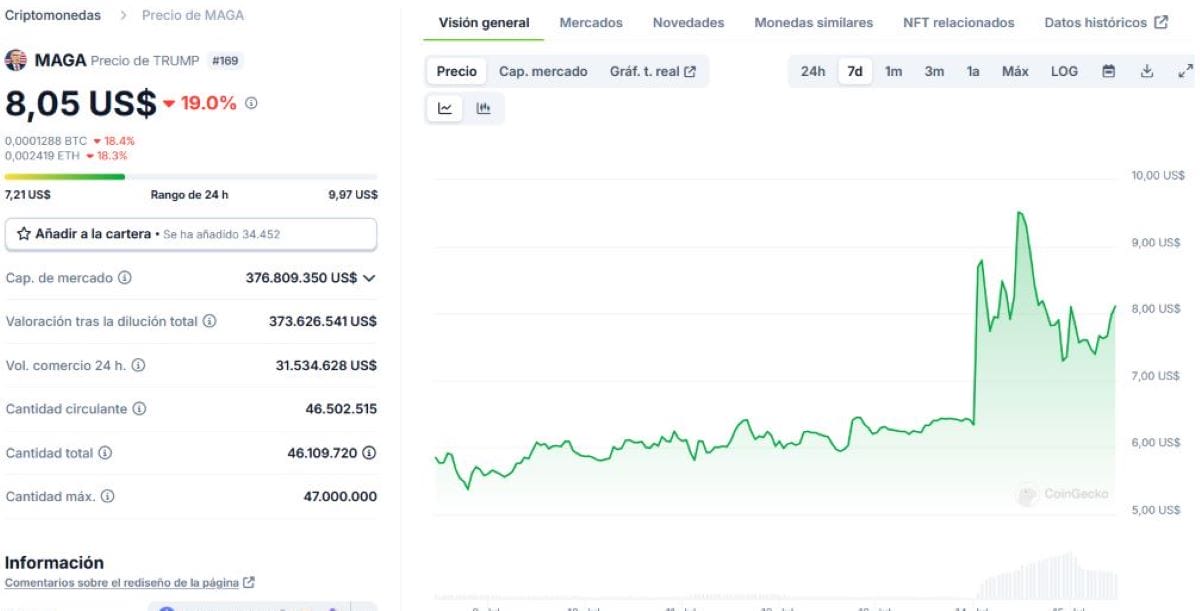The height and width of the screenshot is (611, 1200).
Task: Select Cap. mercado chart mode
Action: (543, 71)
